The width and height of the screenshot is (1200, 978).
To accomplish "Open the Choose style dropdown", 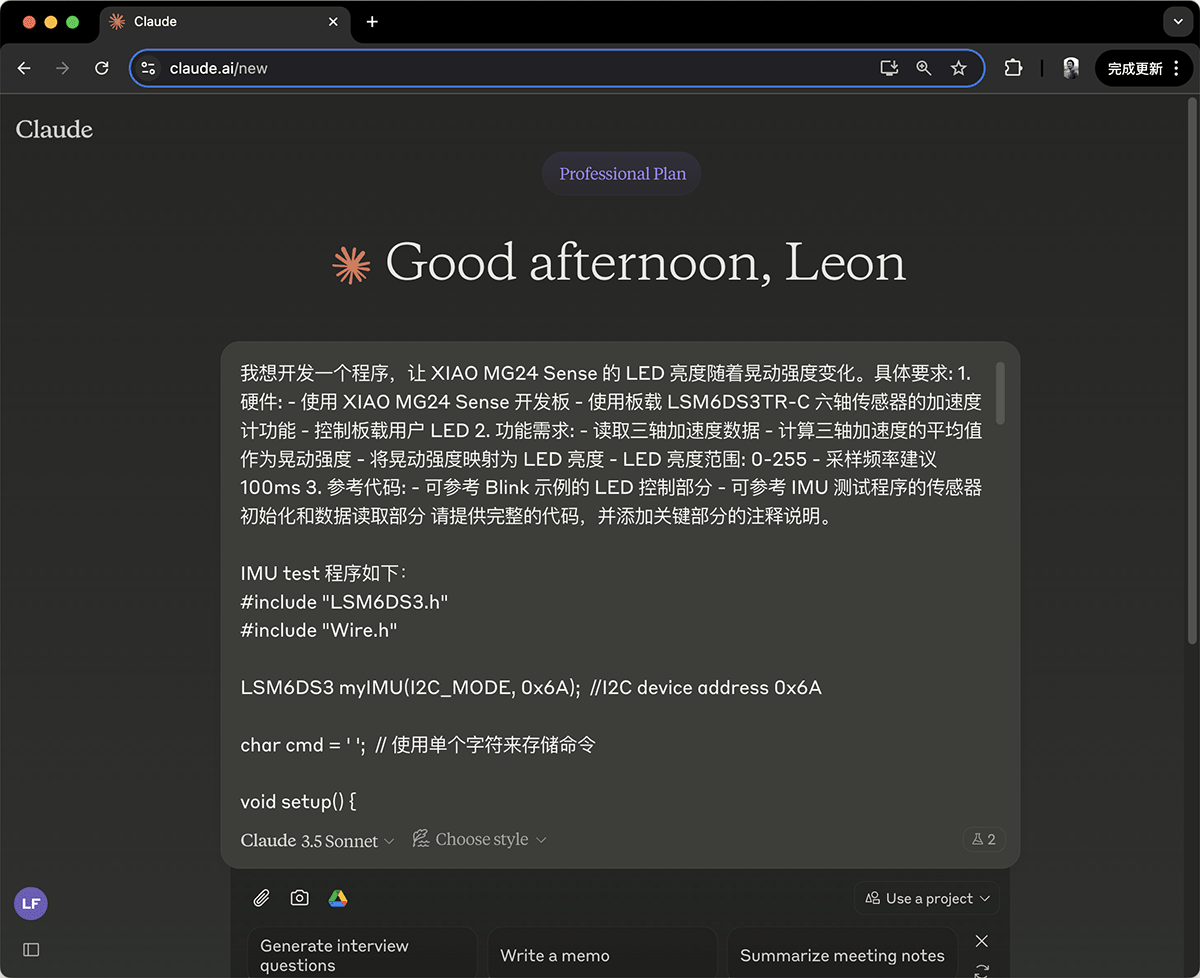I will tap(480, 840).
